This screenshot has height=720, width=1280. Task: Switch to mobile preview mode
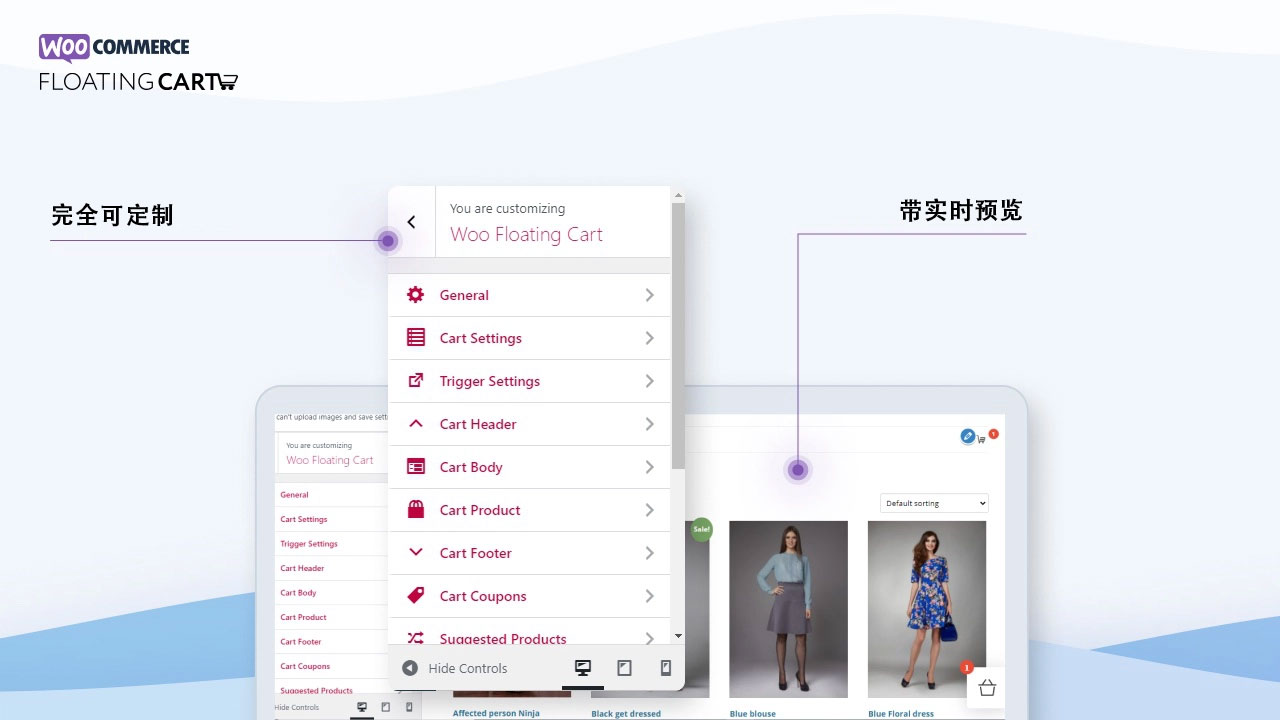point(665,668)
